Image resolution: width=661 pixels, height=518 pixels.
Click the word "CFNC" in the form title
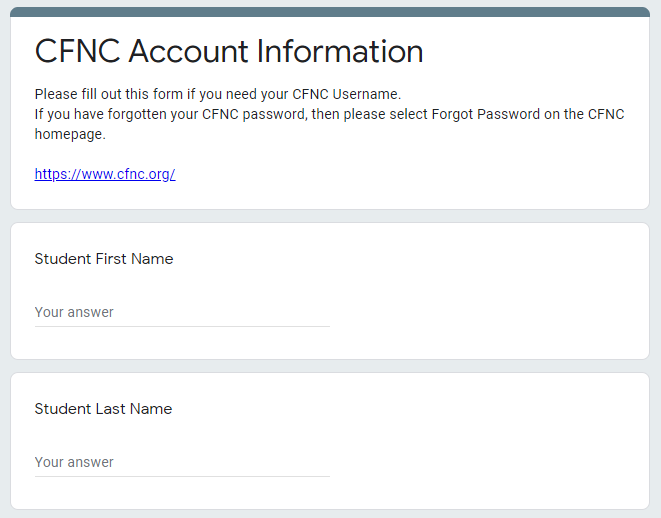(x=78, y=51)
